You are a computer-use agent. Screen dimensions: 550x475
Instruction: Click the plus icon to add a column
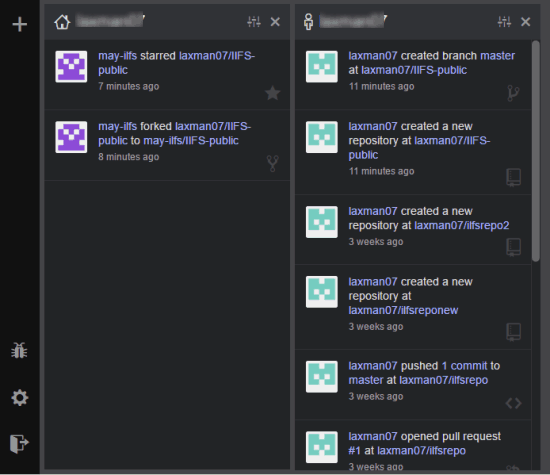click(20, 24)
